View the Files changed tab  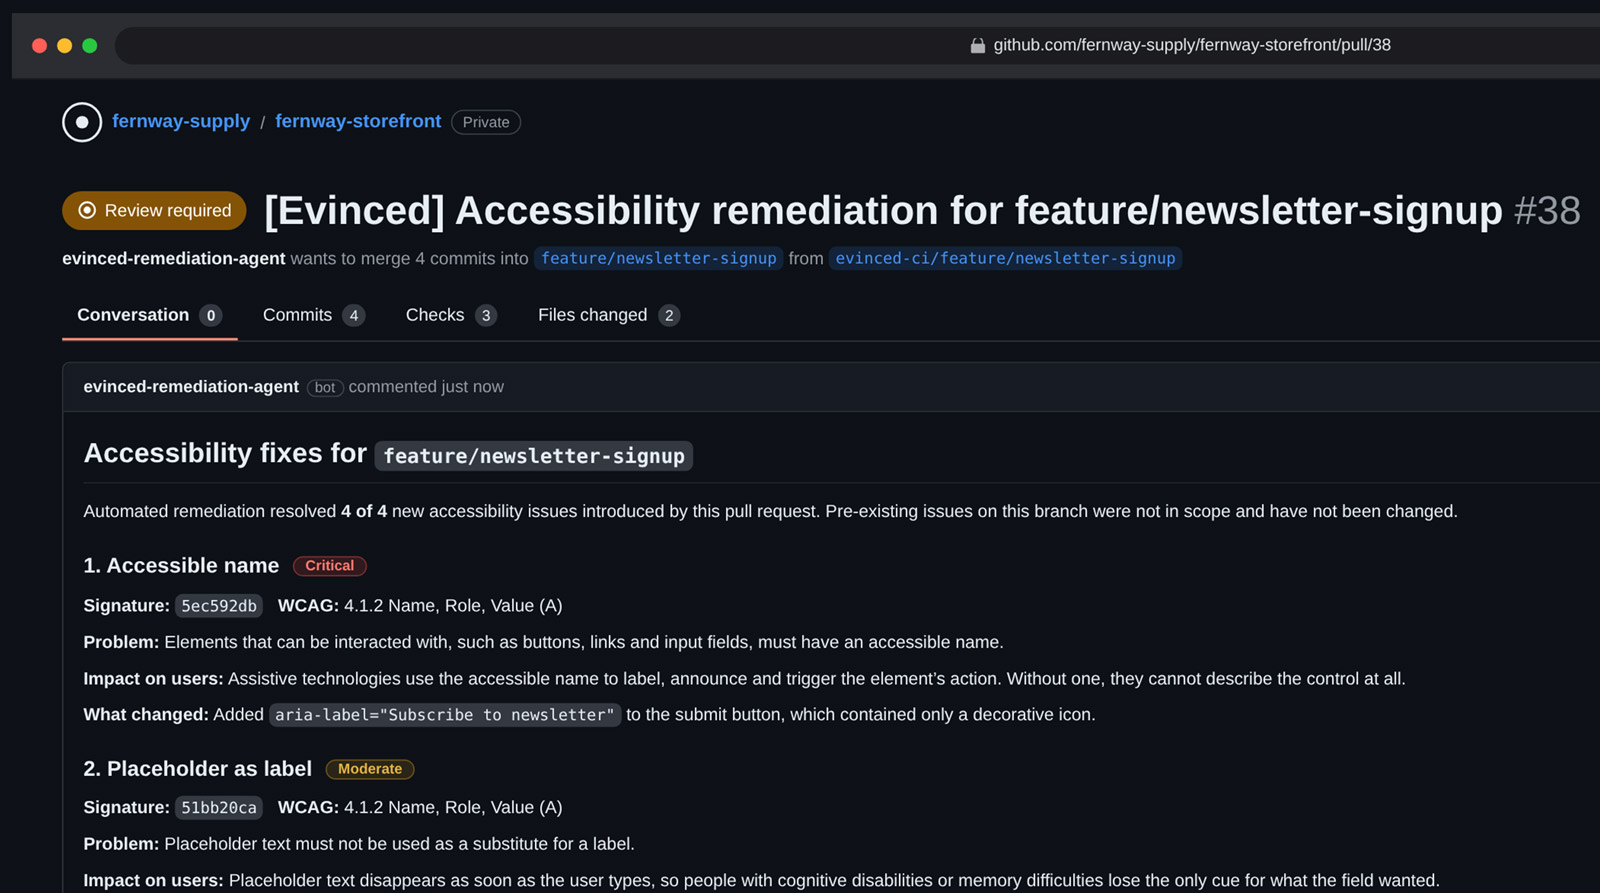tap(608, 315)
